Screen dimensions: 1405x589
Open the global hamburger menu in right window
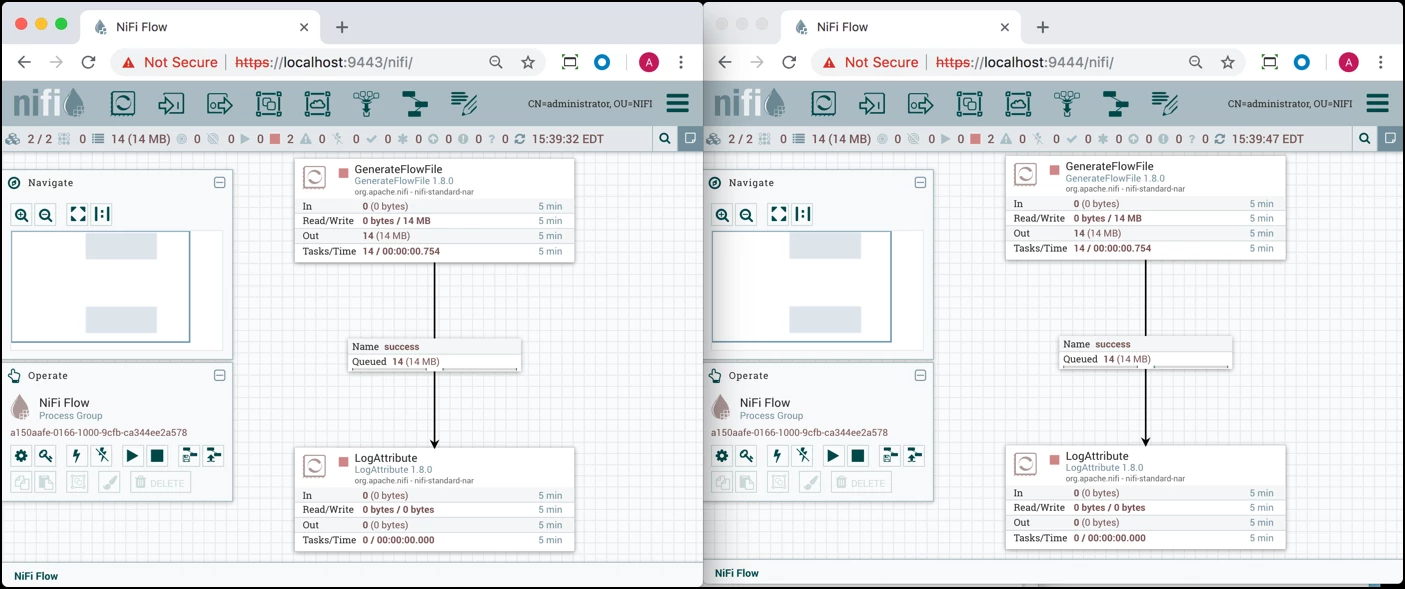pyautogui.click(x=1378, y=103)
